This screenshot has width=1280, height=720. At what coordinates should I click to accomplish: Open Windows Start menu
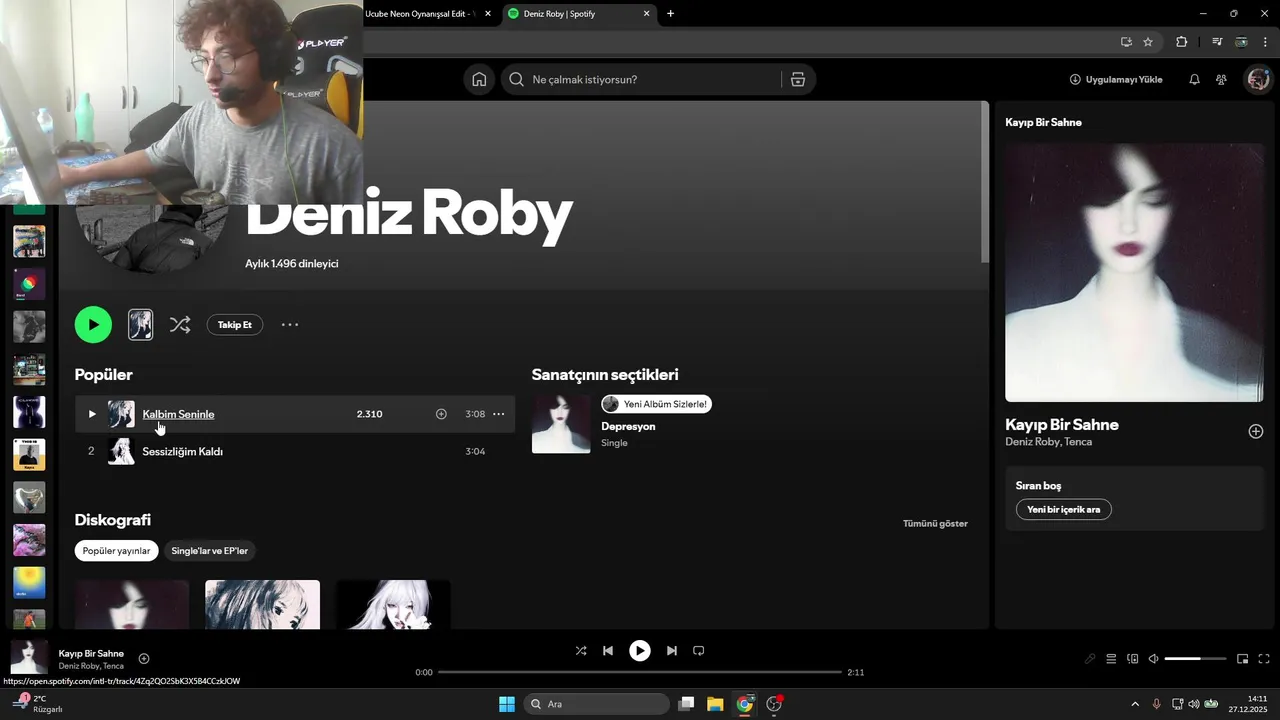click(x=507, y=704)
